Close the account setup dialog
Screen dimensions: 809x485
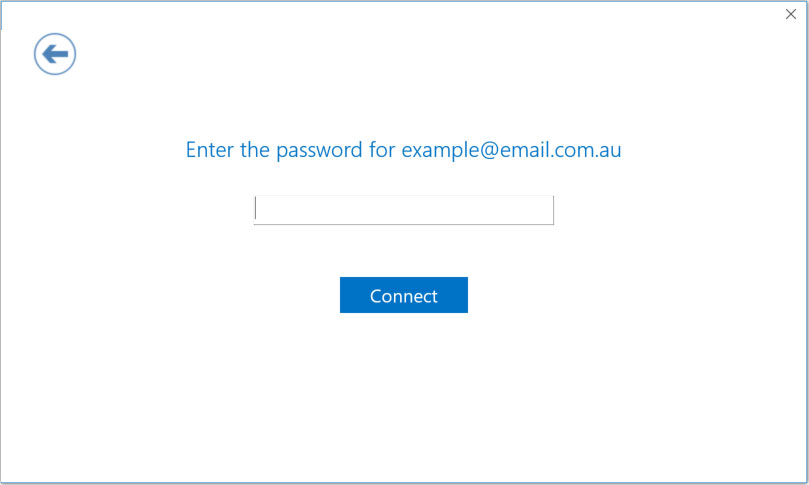(790, 14)
